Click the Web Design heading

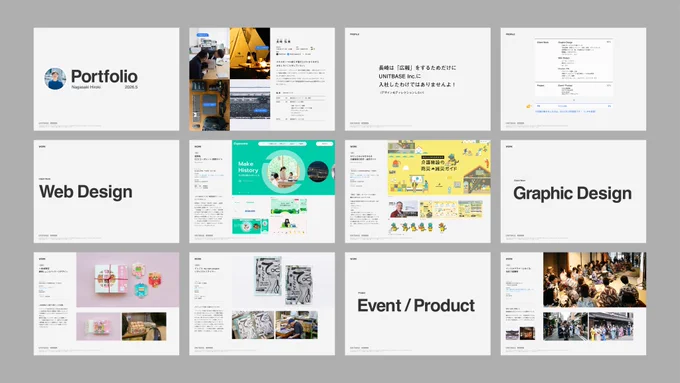click(x=86, y=192)
